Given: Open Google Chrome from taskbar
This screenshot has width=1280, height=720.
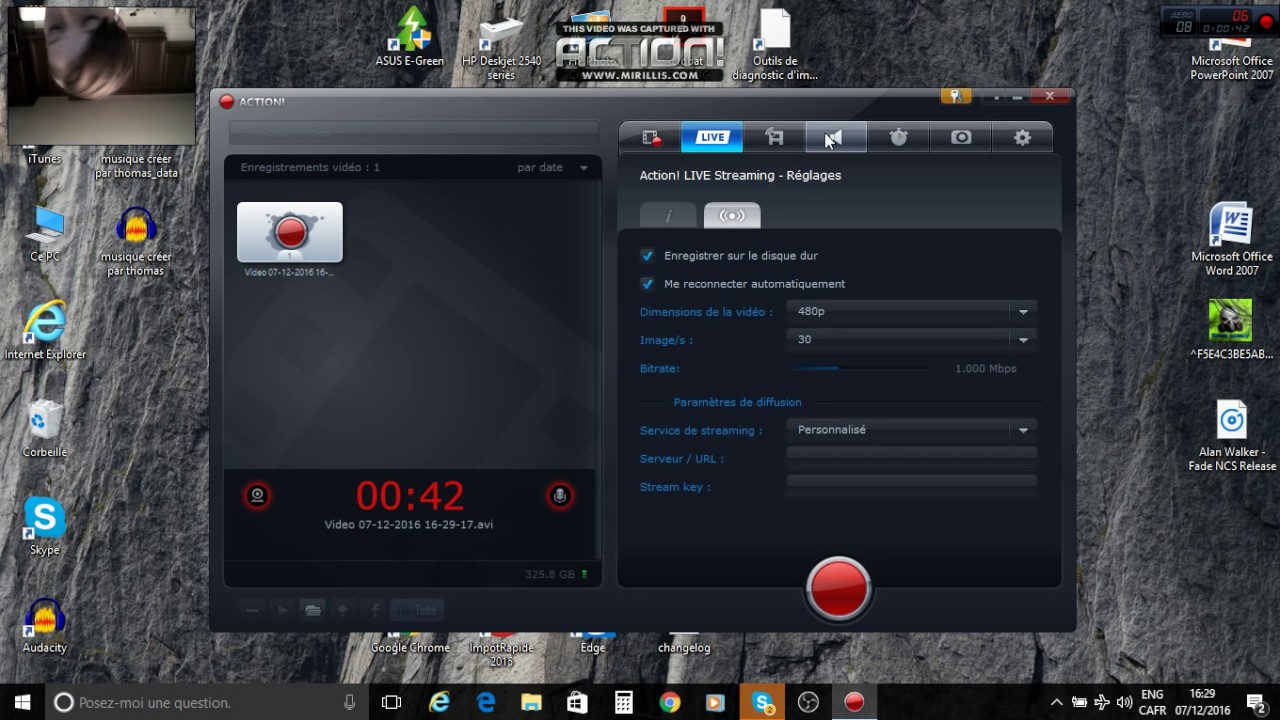Looking at the screenshot, I should 670,703.
